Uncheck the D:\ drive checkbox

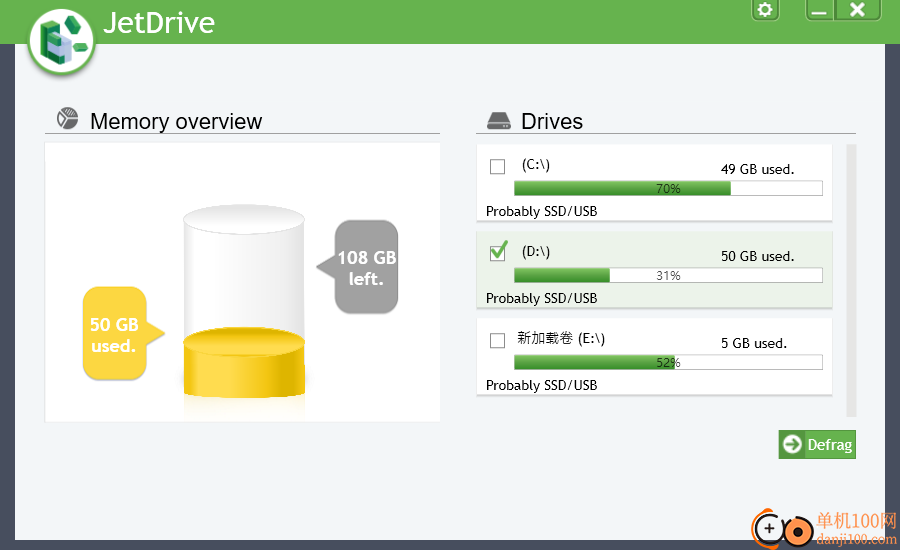[498, 252]
